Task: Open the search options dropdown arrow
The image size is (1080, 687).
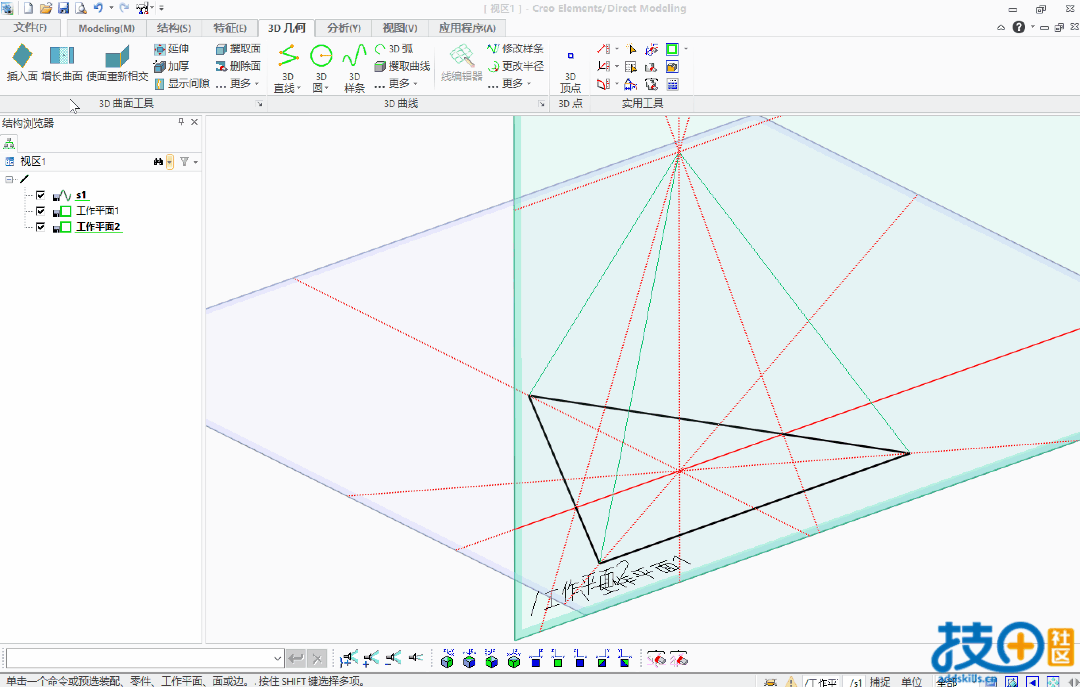Action: coord(170,162)
